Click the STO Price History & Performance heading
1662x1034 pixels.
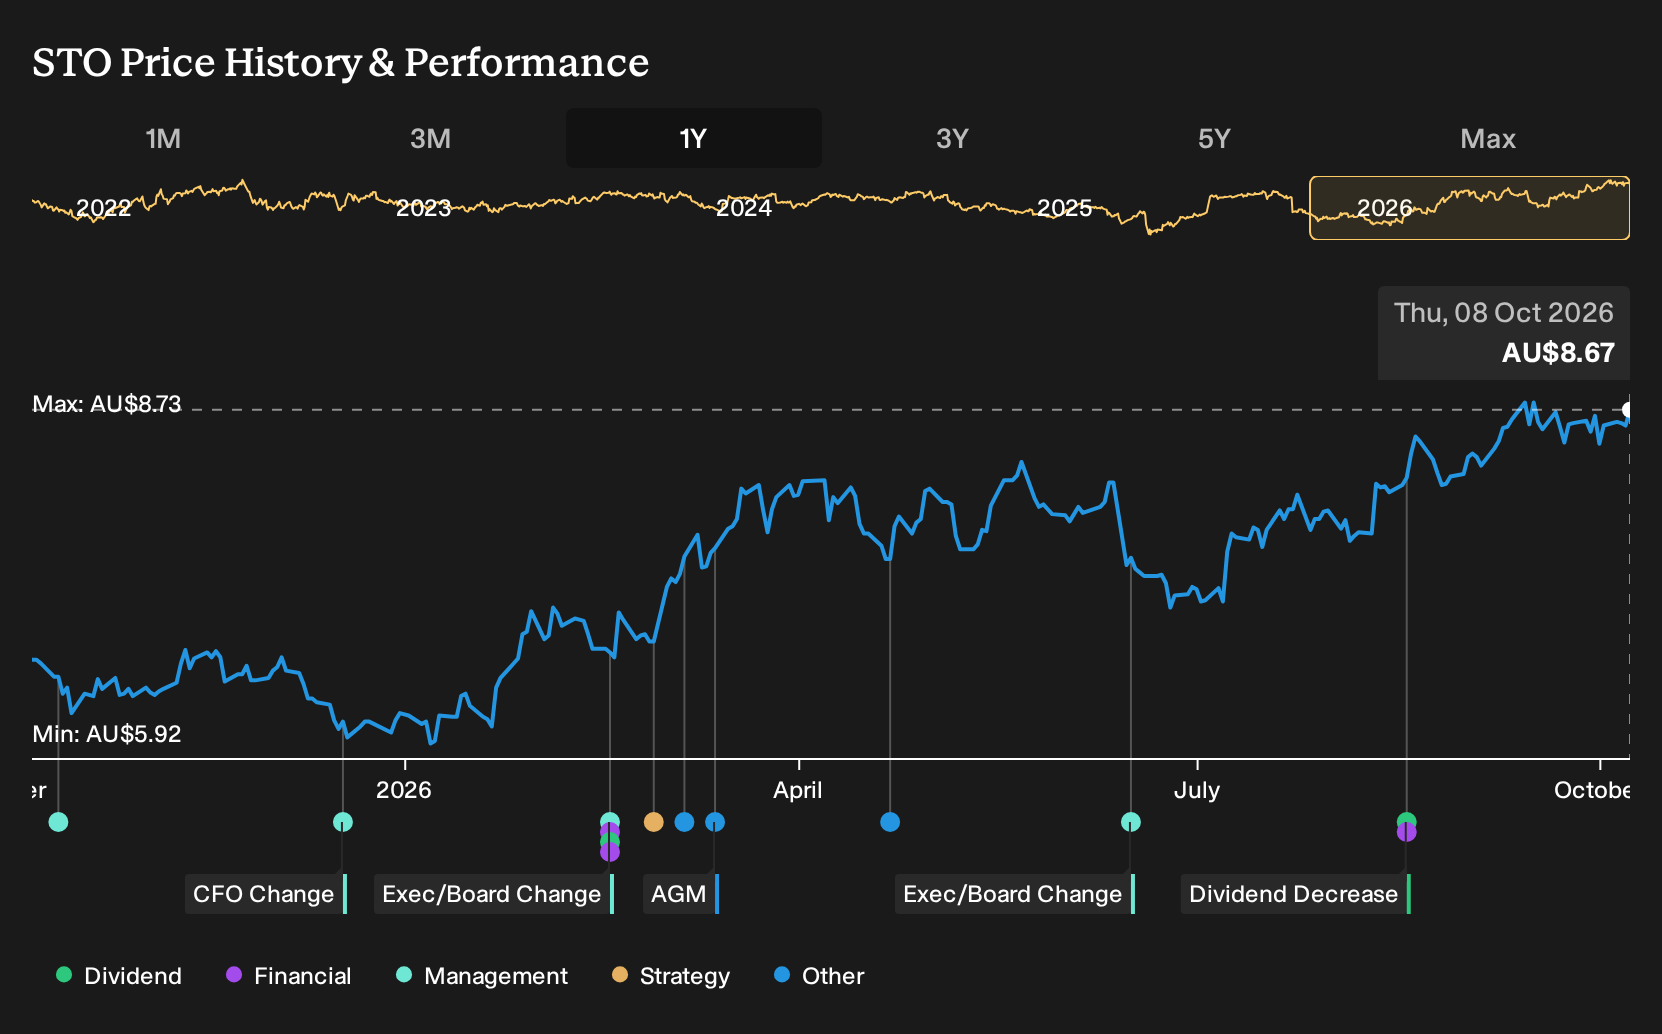coord(341,62)
